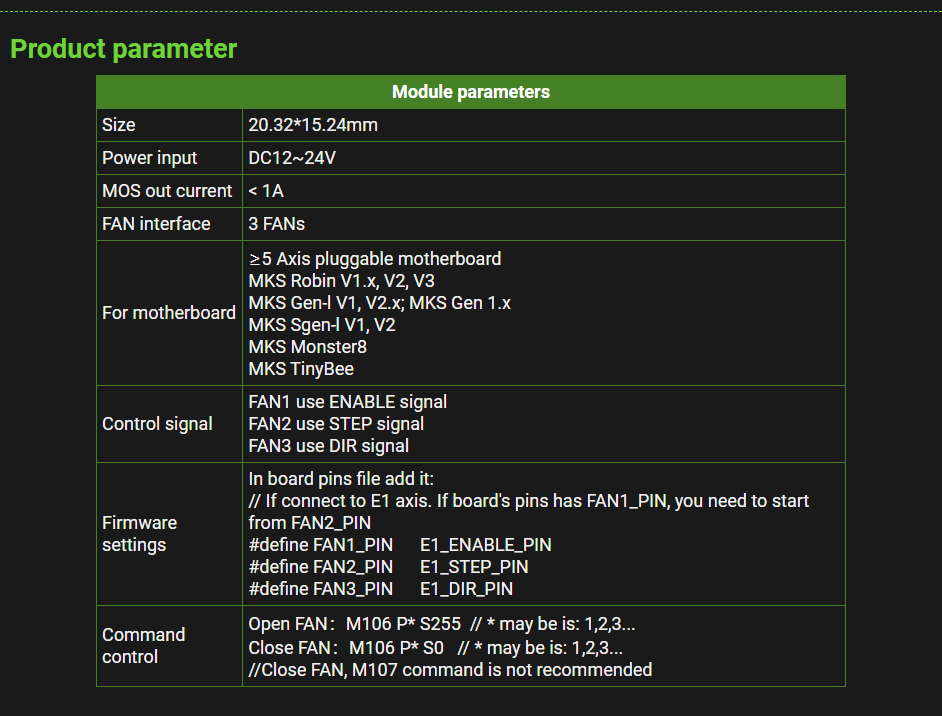Select the "MKS TinyBee" text

pos(301,369)
